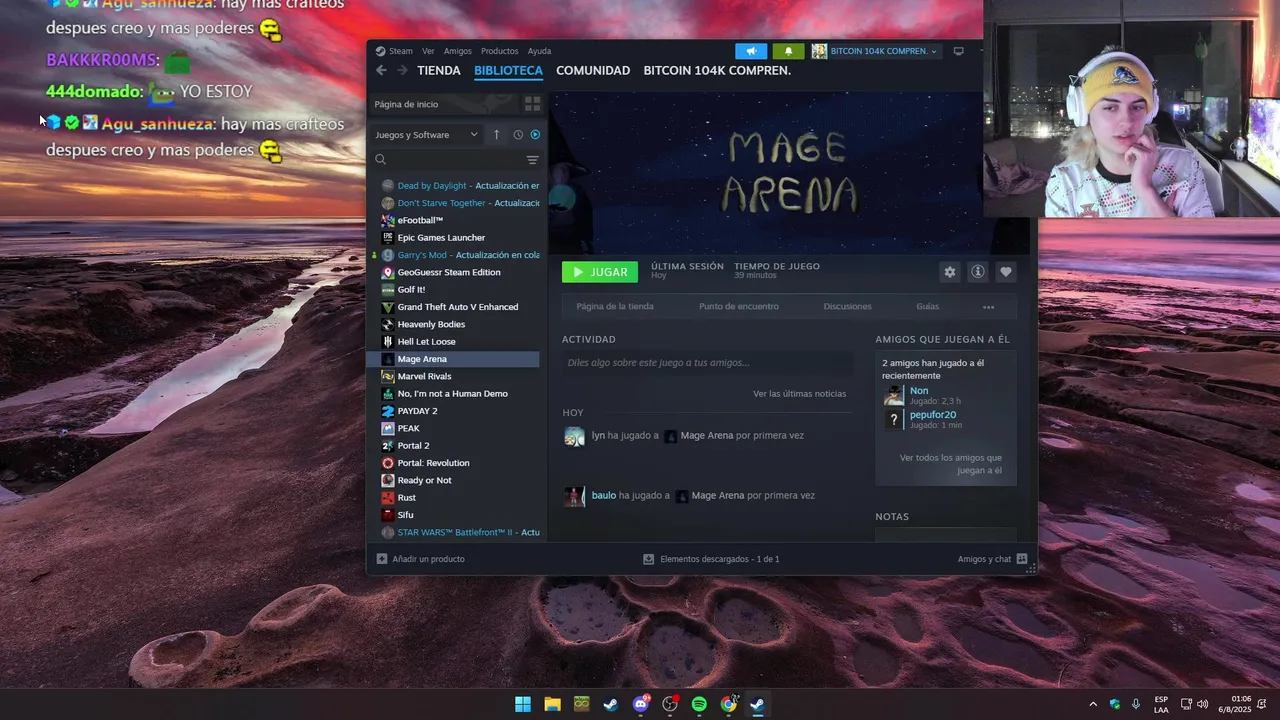The height and width of the screenshot is (720, 1280).
Task: Go to the TIENDA tab
Action: pyautogui.click(x=439, y=71)
